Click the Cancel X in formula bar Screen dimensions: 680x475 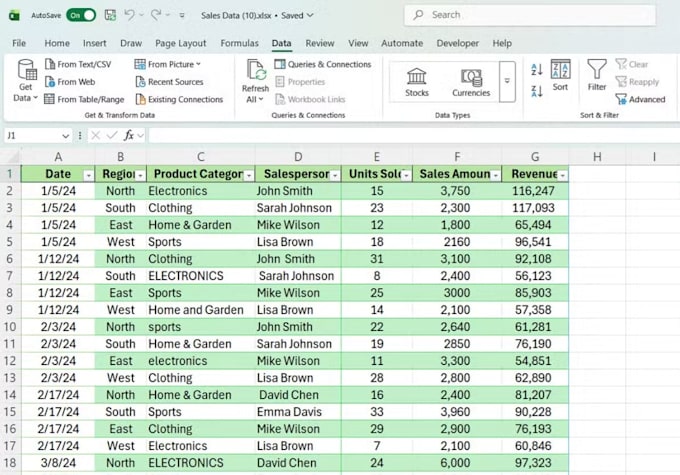pyautogui.click(x=95, y=136)
